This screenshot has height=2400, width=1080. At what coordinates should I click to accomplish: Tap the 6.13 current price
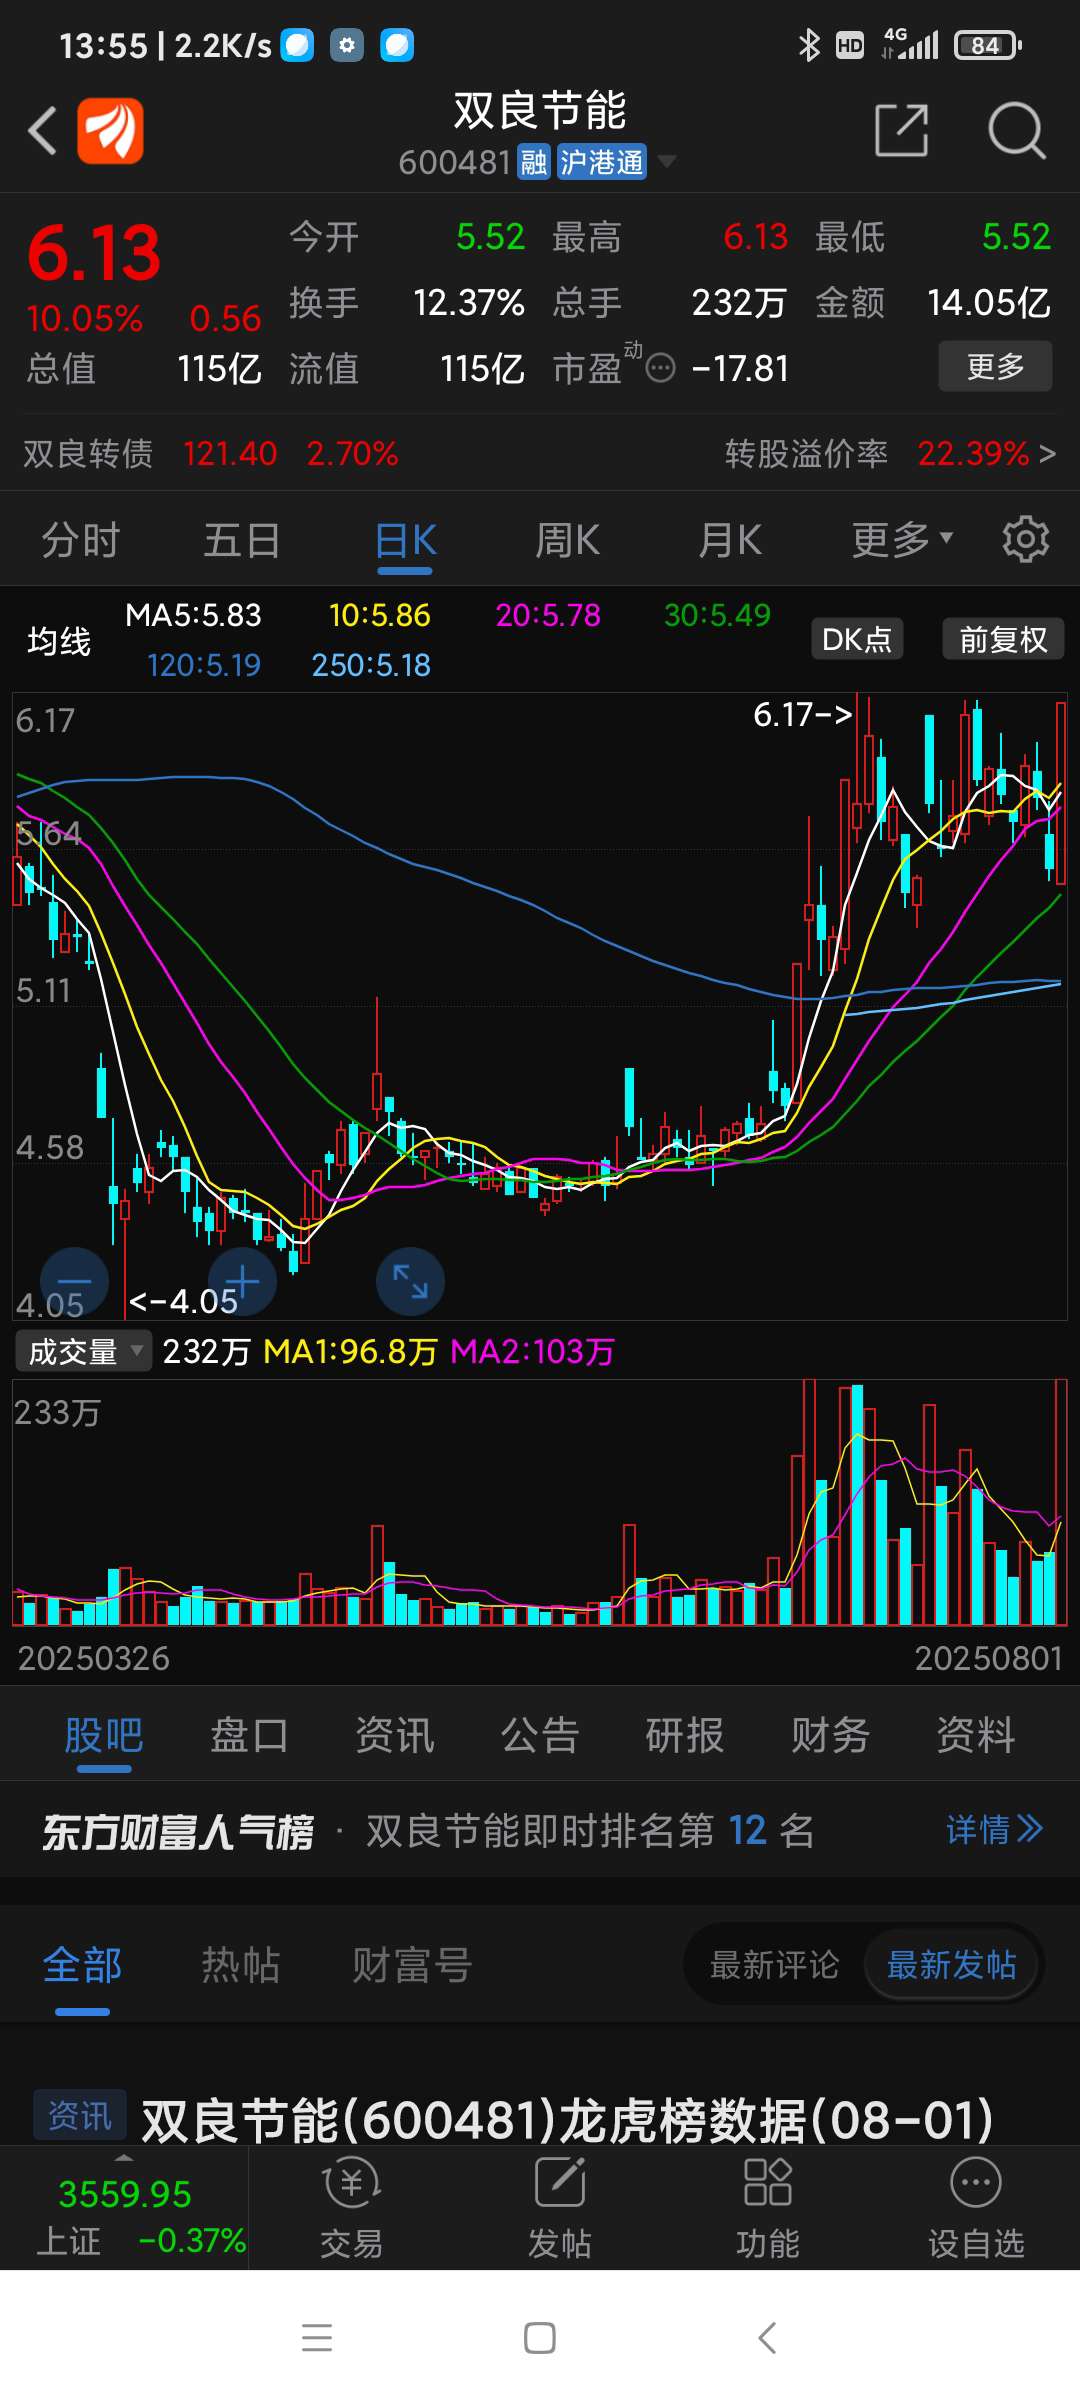coord(94,253)
